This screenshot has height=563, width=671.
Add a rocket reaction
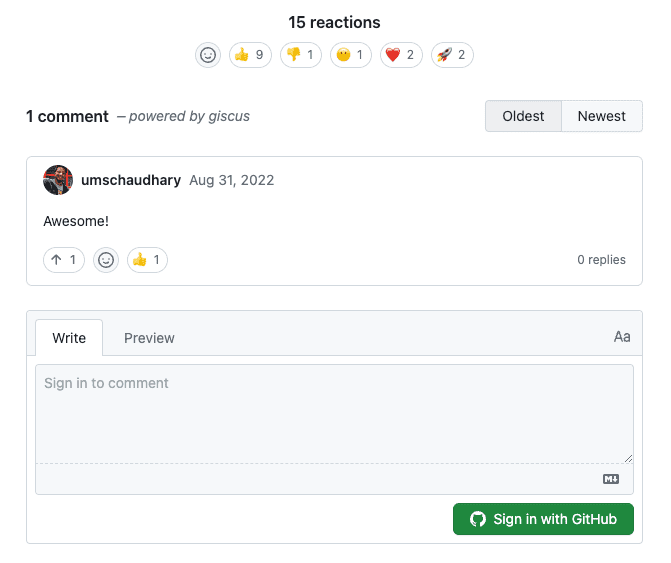[x=452, y=55]
